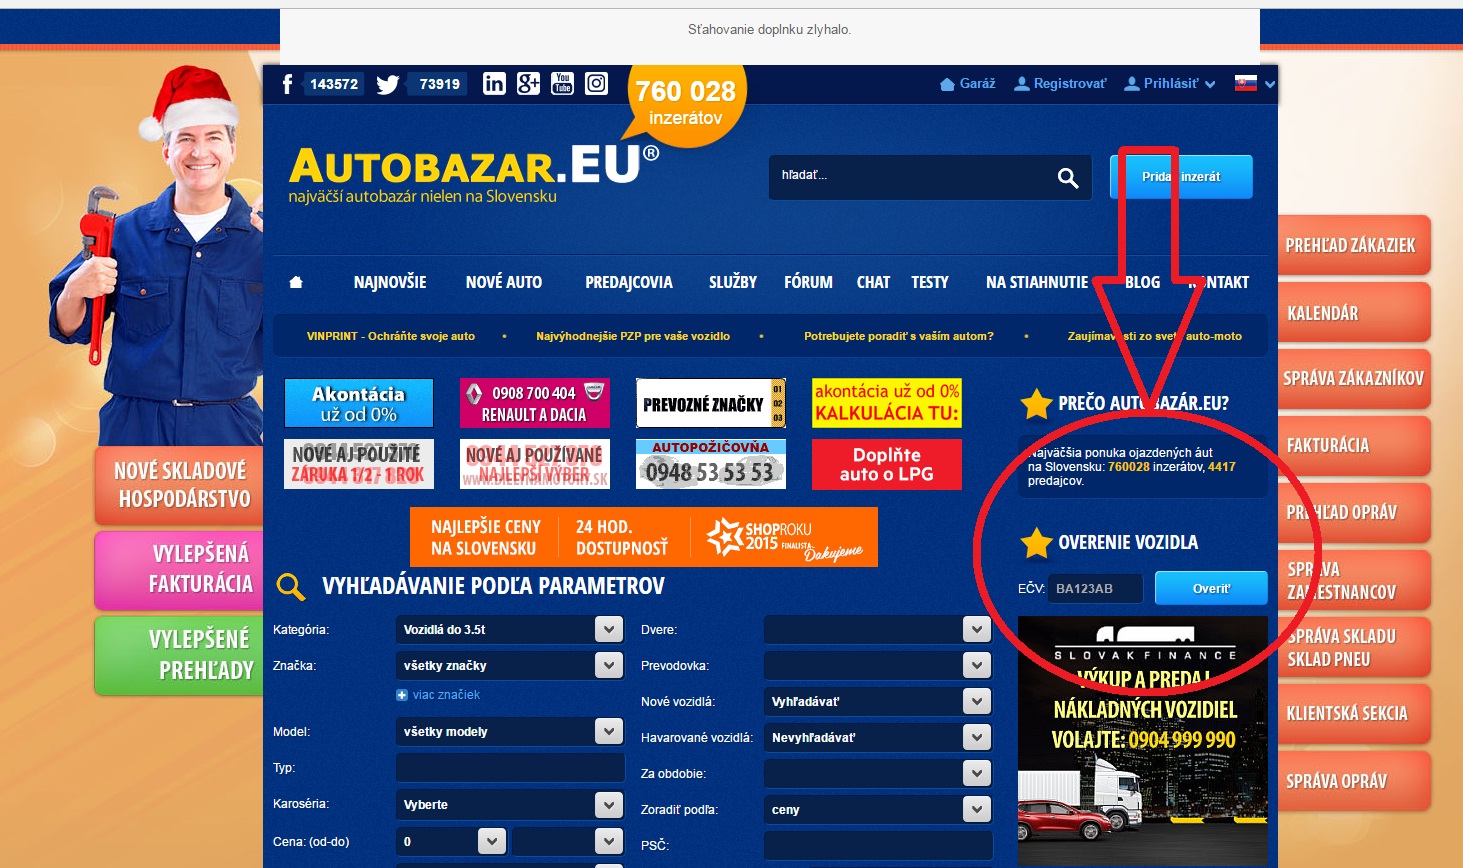Open the Autopožičovňa 0948 53 53 53 banner
The height and width of the screenshot is (868, 1463).
click(x=711, y=464)
